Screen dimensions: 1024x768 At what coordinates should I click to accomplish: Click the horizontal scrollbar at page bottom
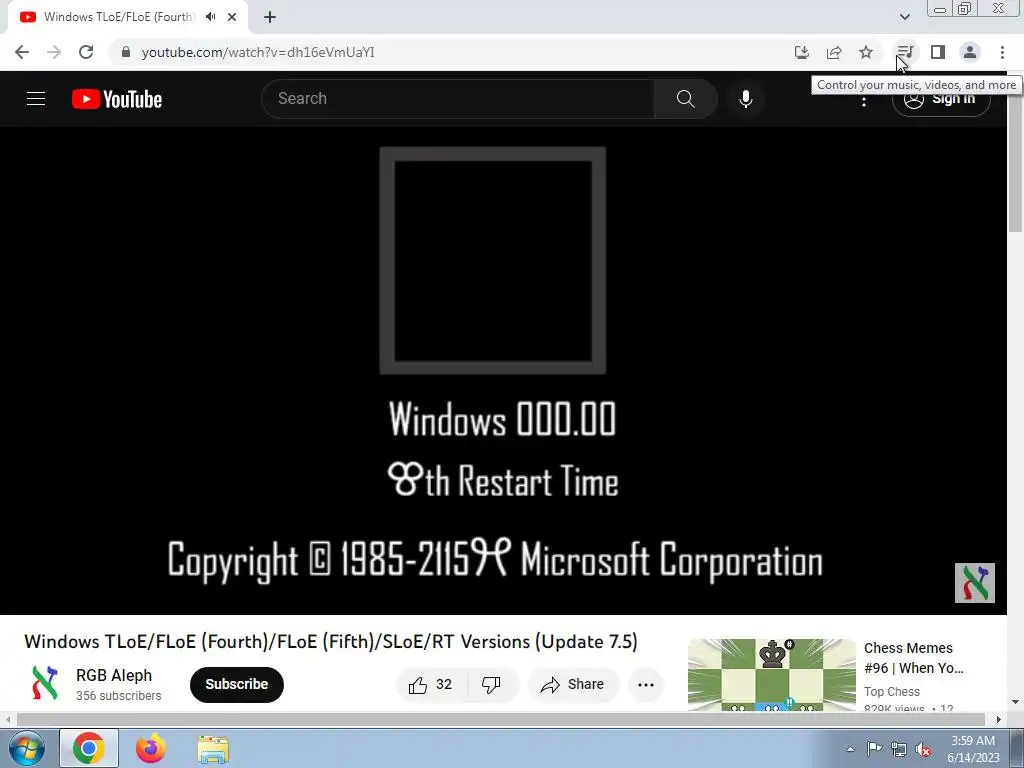coord(500,720)
